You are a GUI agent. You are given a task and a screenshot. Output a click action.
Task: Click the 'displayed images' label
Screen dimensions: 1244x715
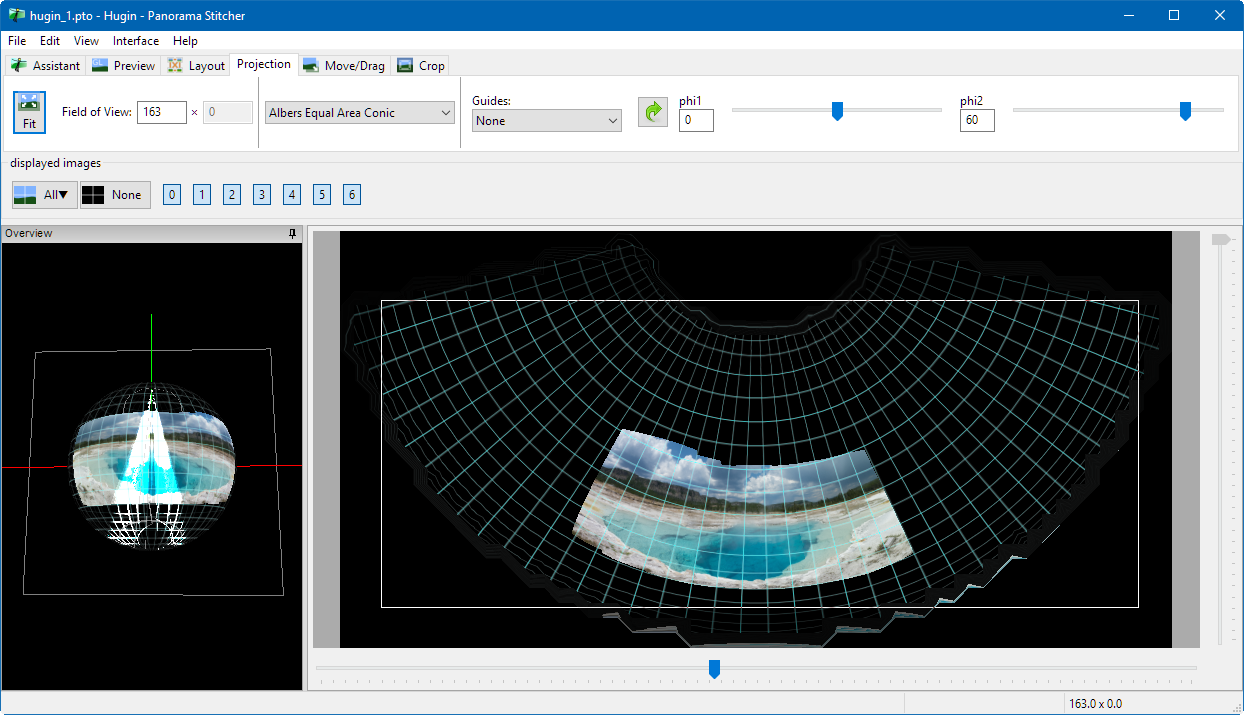point(55,163)
